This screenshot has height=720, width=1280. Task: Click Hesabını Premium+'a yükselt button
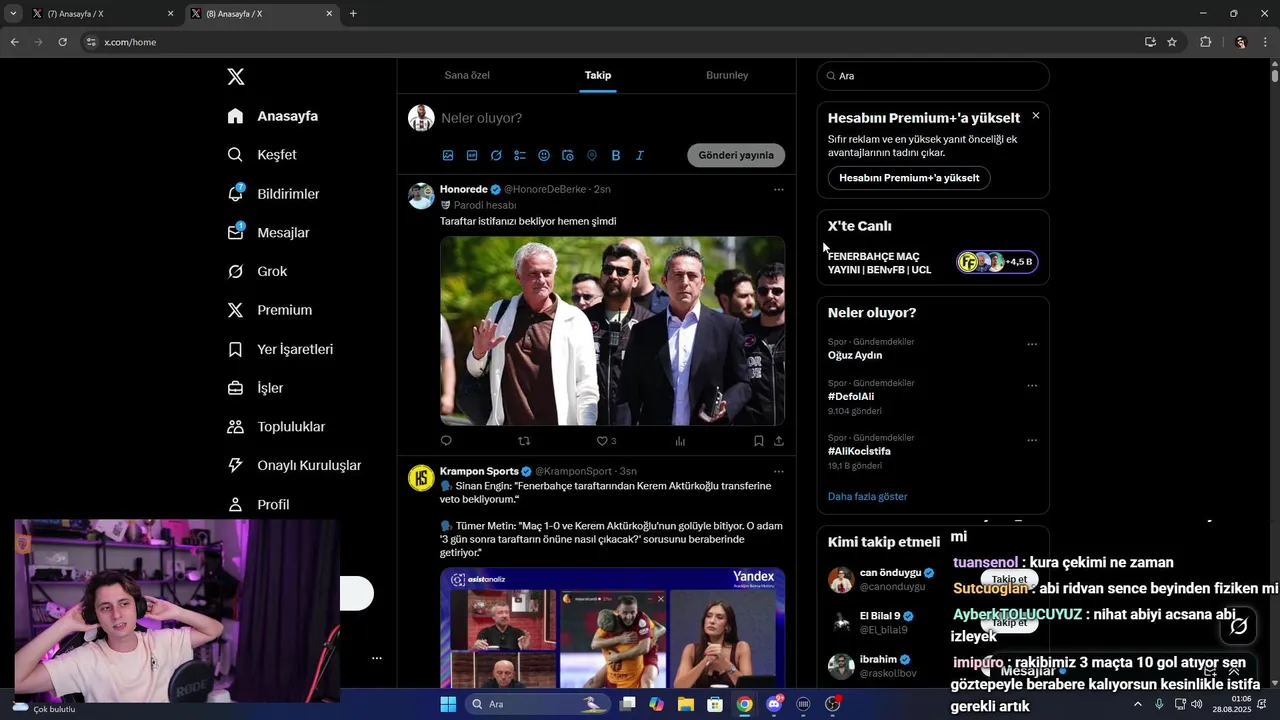click(x=909, y=178)
